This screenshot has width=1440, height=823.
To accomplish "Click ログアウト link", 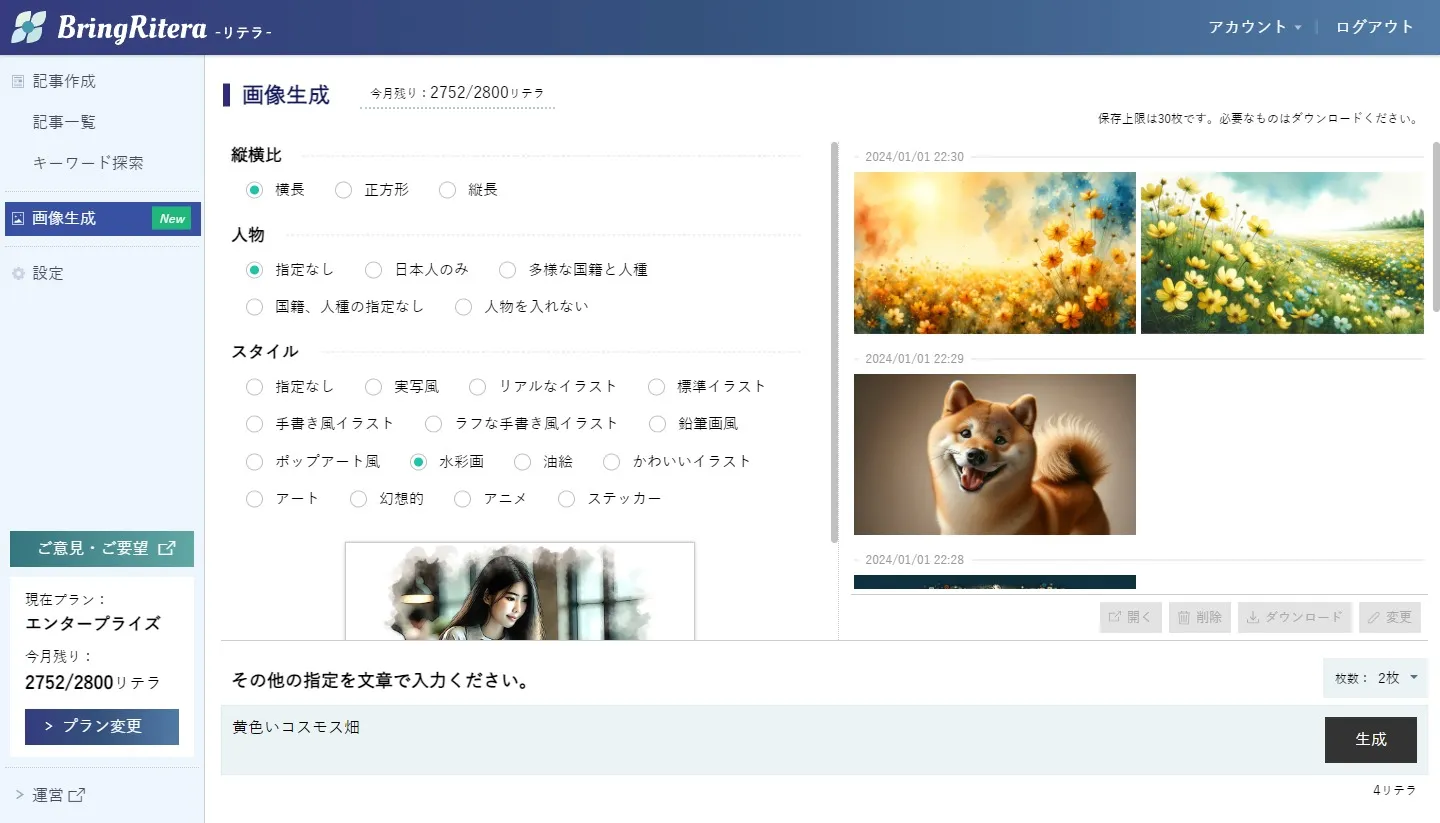I will [1375, 27].
